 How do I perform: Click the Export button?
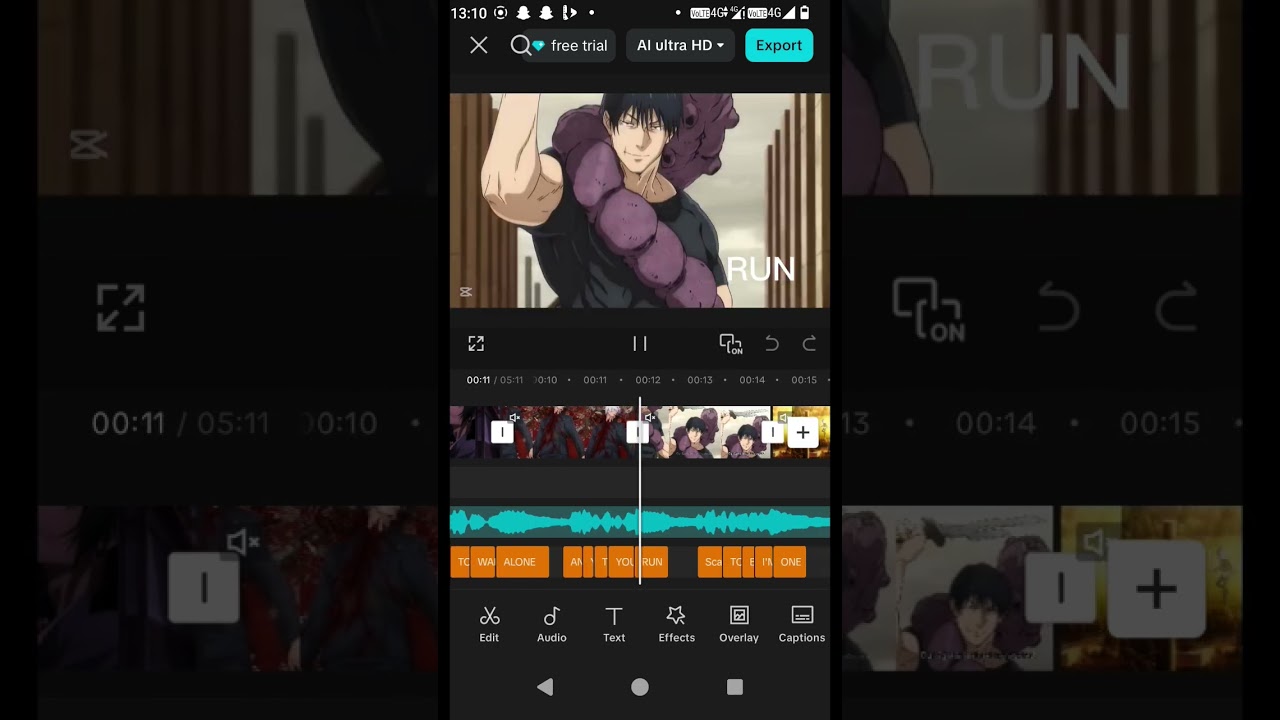(779, 45)
